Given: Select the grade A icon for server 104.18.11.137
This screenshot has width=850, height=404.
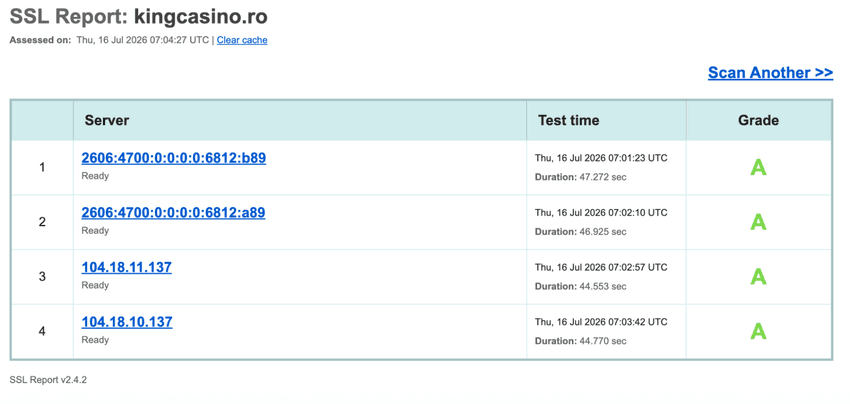Looking at the screenshot, I should 758,277.
